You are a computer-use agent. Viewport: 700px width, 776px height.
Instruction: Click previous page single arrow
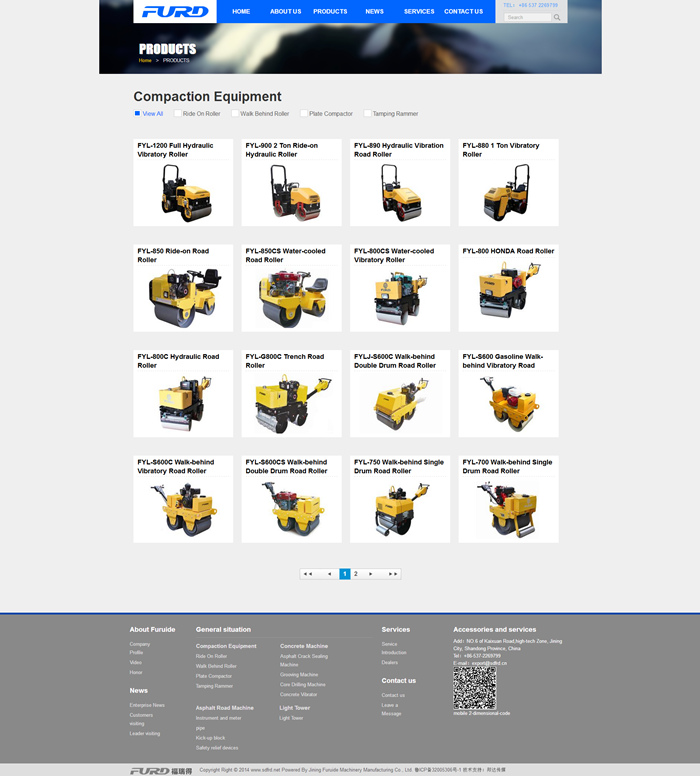[x=330, y=574]
